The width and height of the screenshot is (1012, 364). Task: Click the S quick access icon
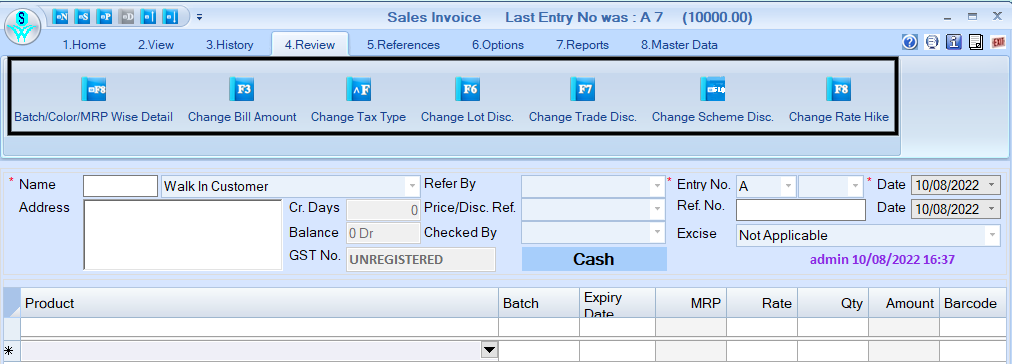[83, 17]
